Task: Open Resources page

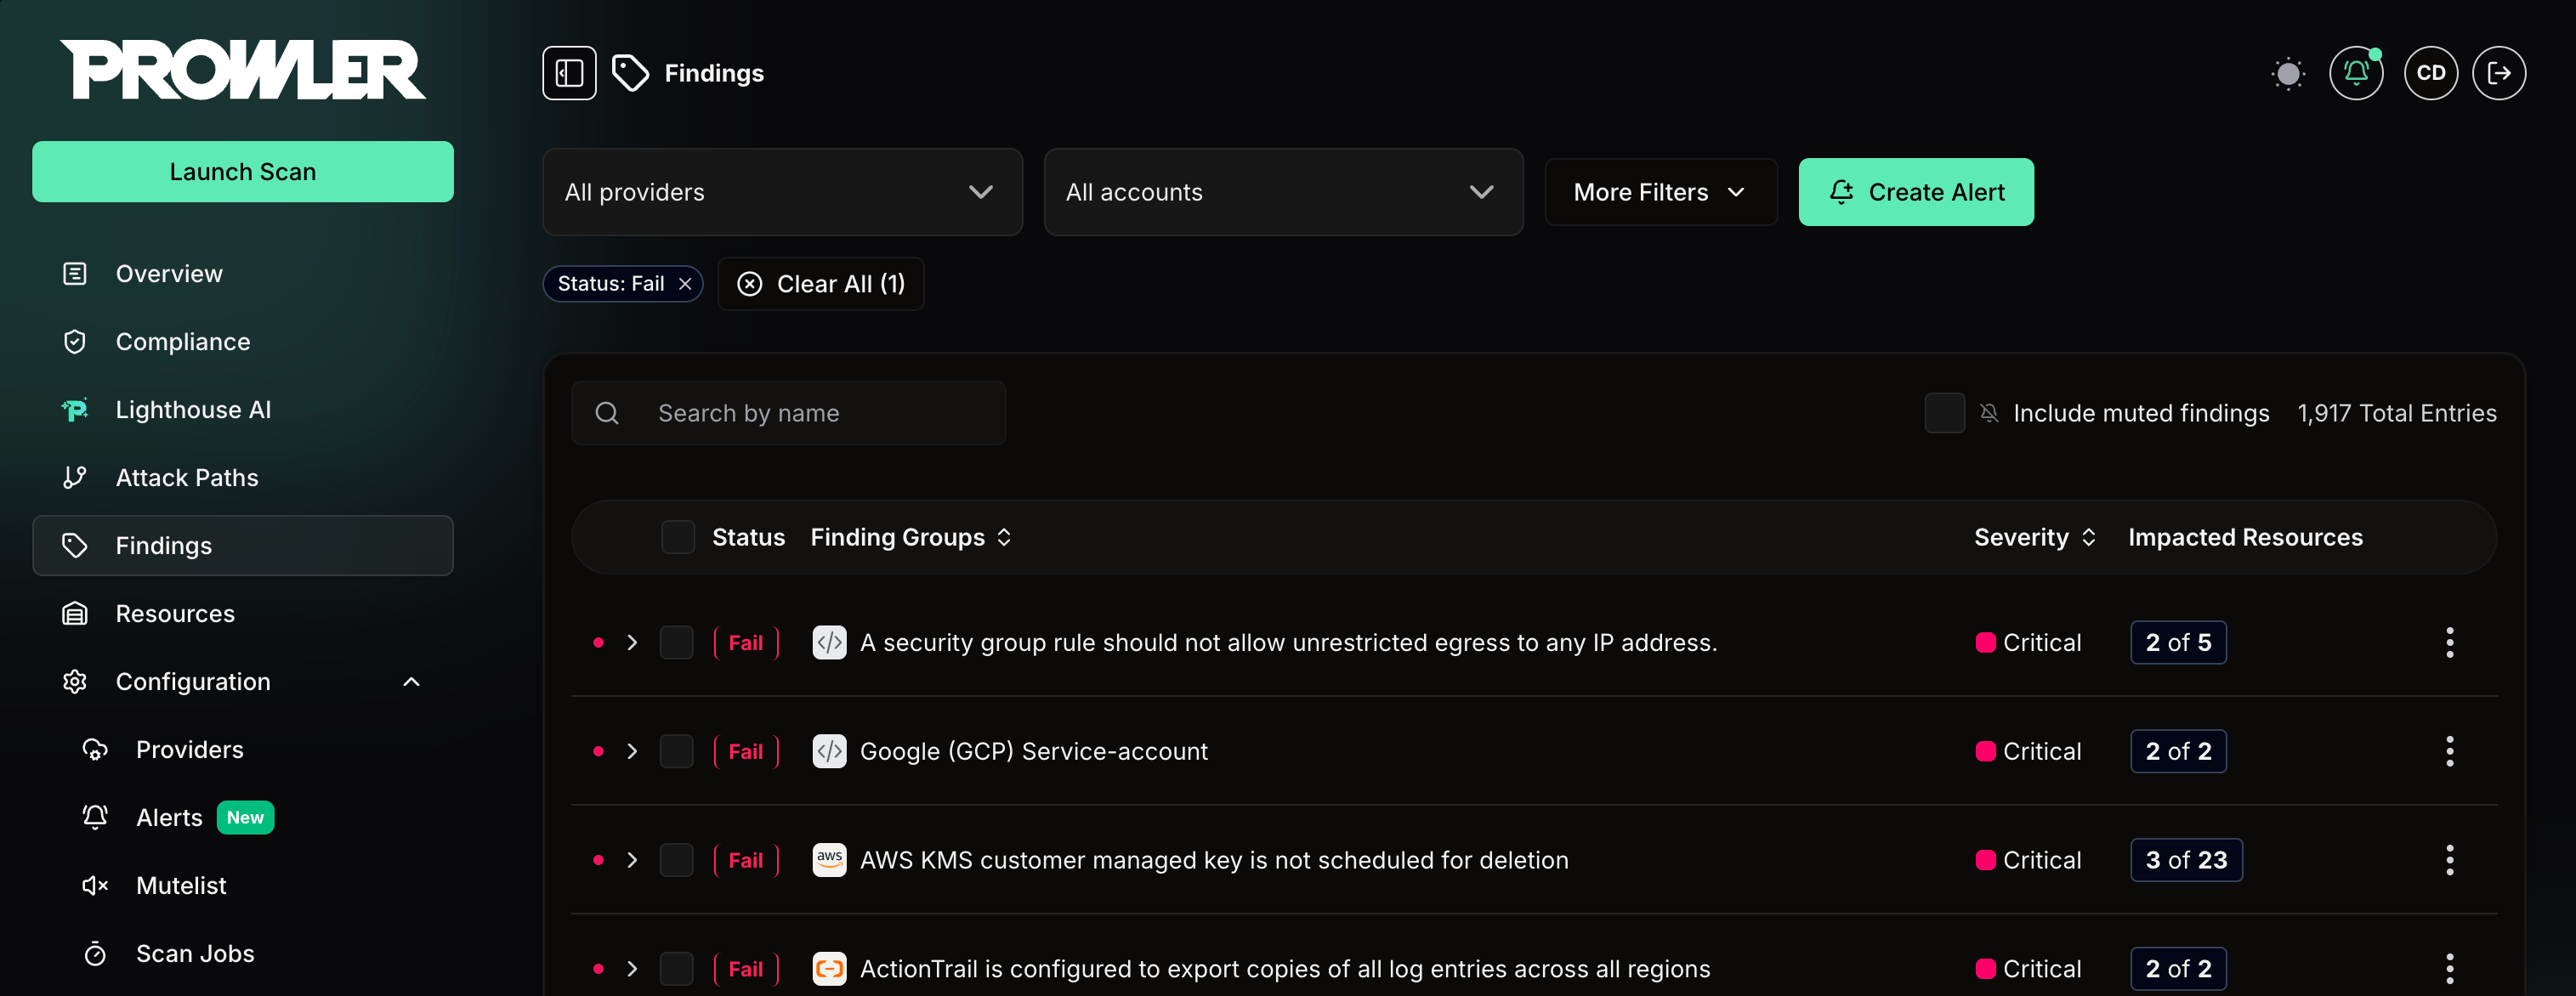Action: tap(243, 613)
